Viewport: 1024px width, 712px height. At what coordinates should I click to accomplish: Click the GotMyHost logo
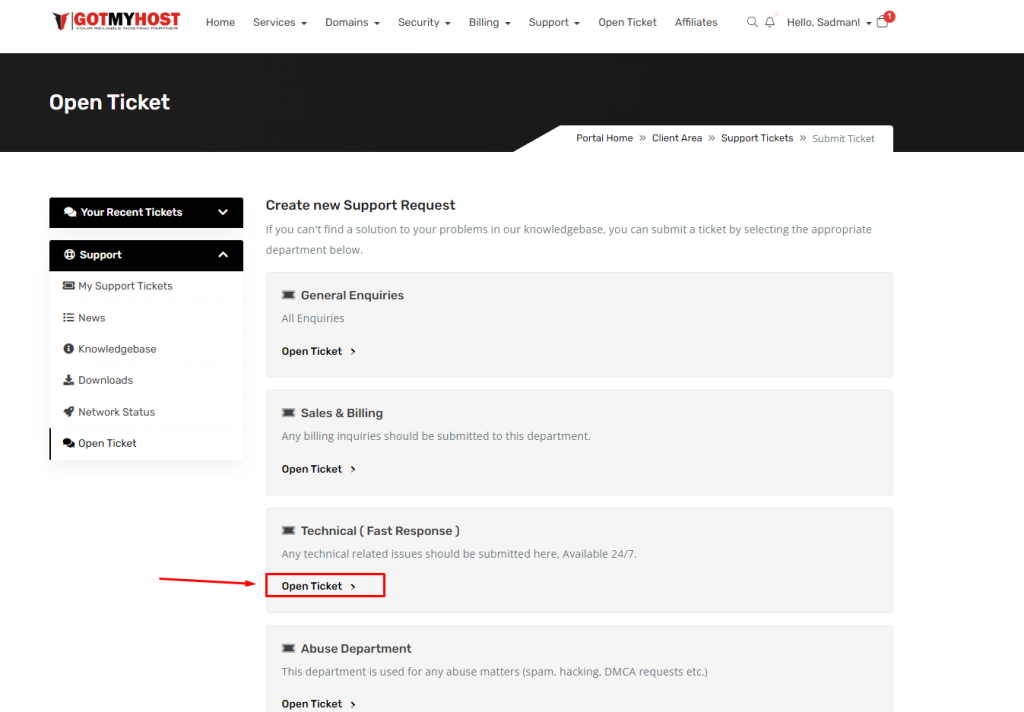pyautogui.click(x=119, y=22)
